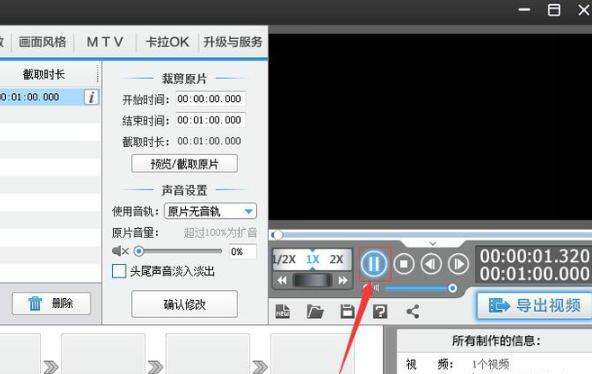This screenshot has height=374, width=592.
Task: Click the player speaker icon left of volume slider
Action: coord(371,289)
